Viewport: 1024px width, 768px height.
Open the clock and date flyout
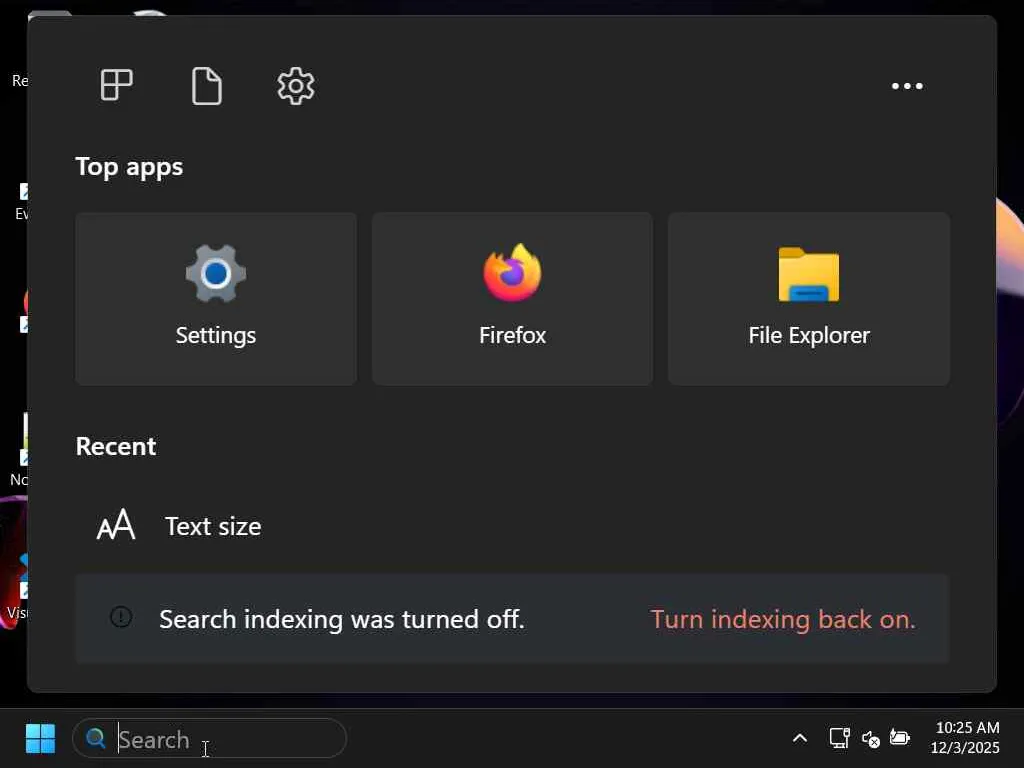pyautogui.click(x=965, y=738)
